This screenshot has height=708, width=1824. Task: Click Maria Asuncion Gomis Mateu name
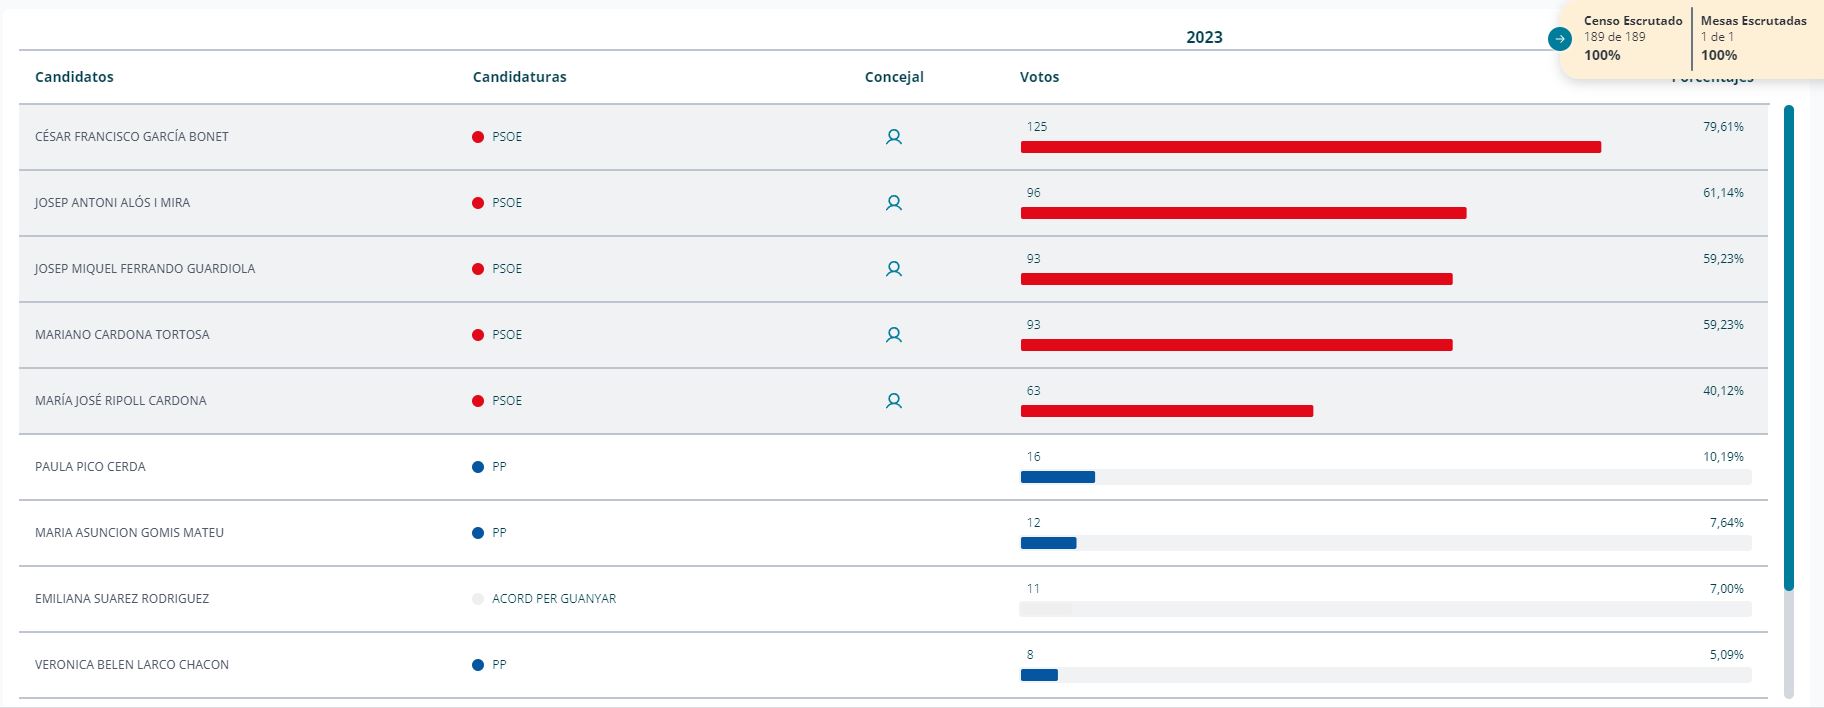tap(129, 533)
